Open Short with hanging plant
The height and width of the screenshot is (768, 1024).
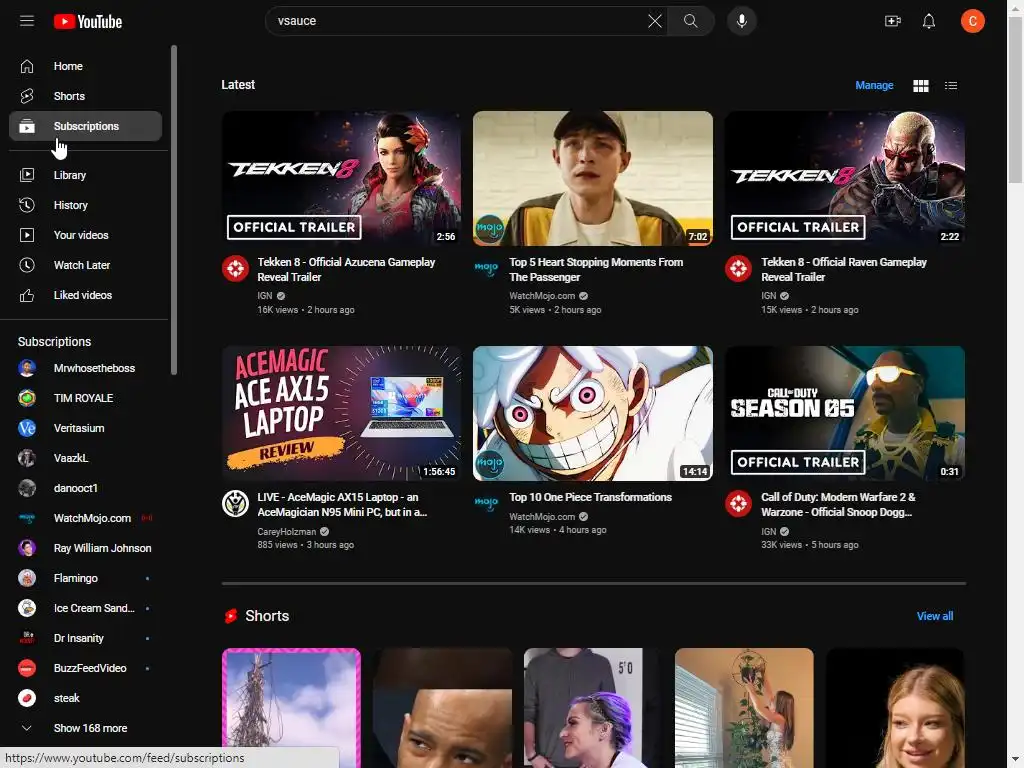point(744,708)
